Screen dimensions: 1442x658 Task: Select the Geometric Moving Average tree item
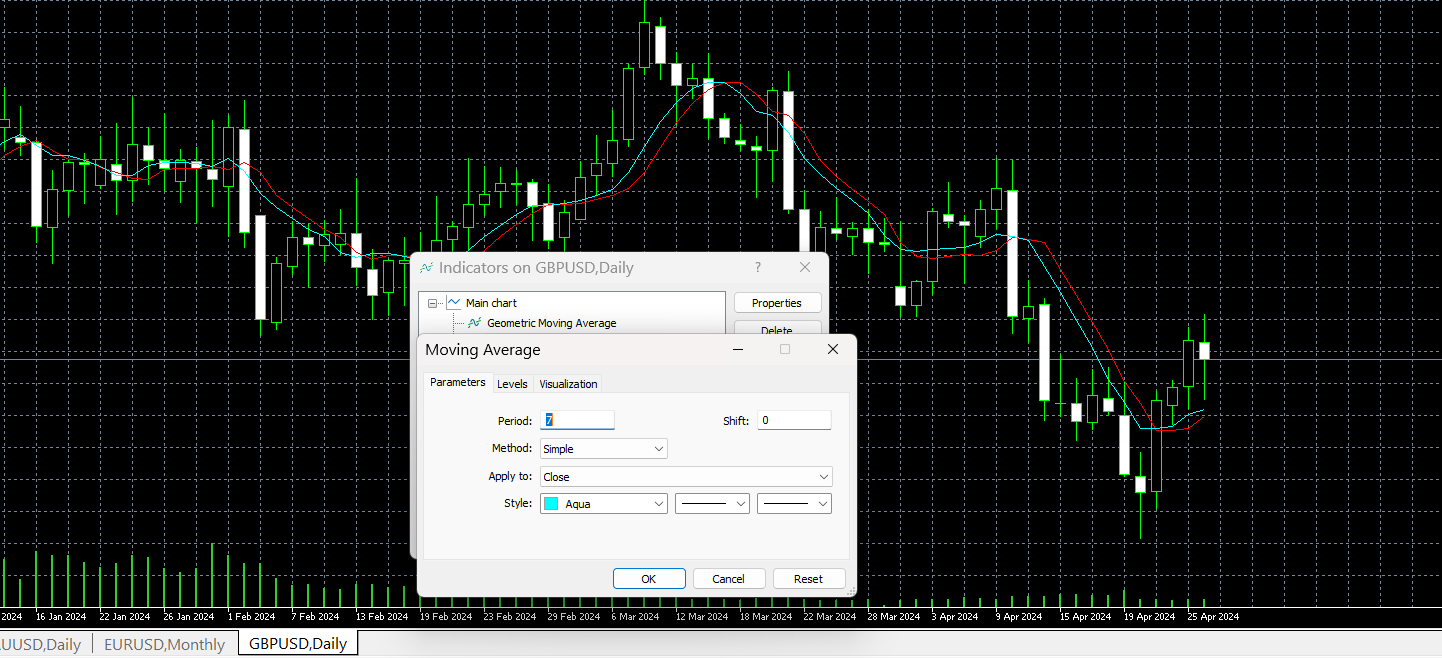tap(551, 323)
